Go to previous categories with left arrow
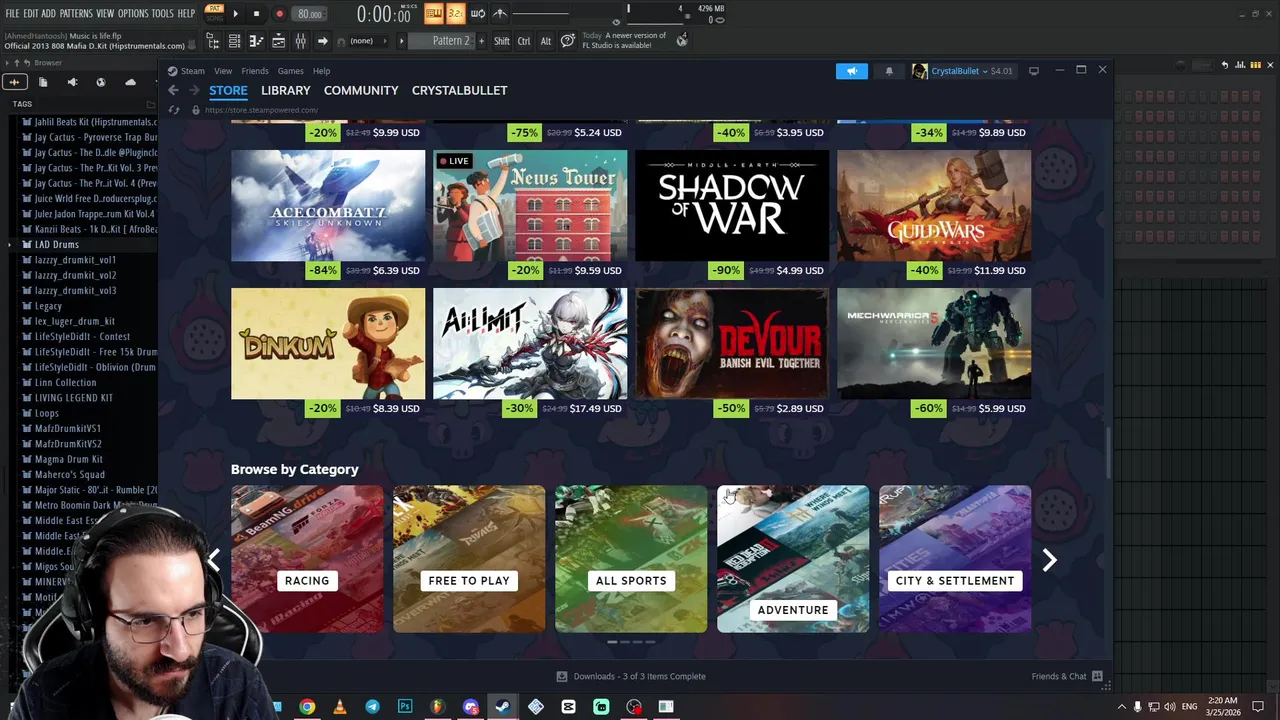 point(213,560)
